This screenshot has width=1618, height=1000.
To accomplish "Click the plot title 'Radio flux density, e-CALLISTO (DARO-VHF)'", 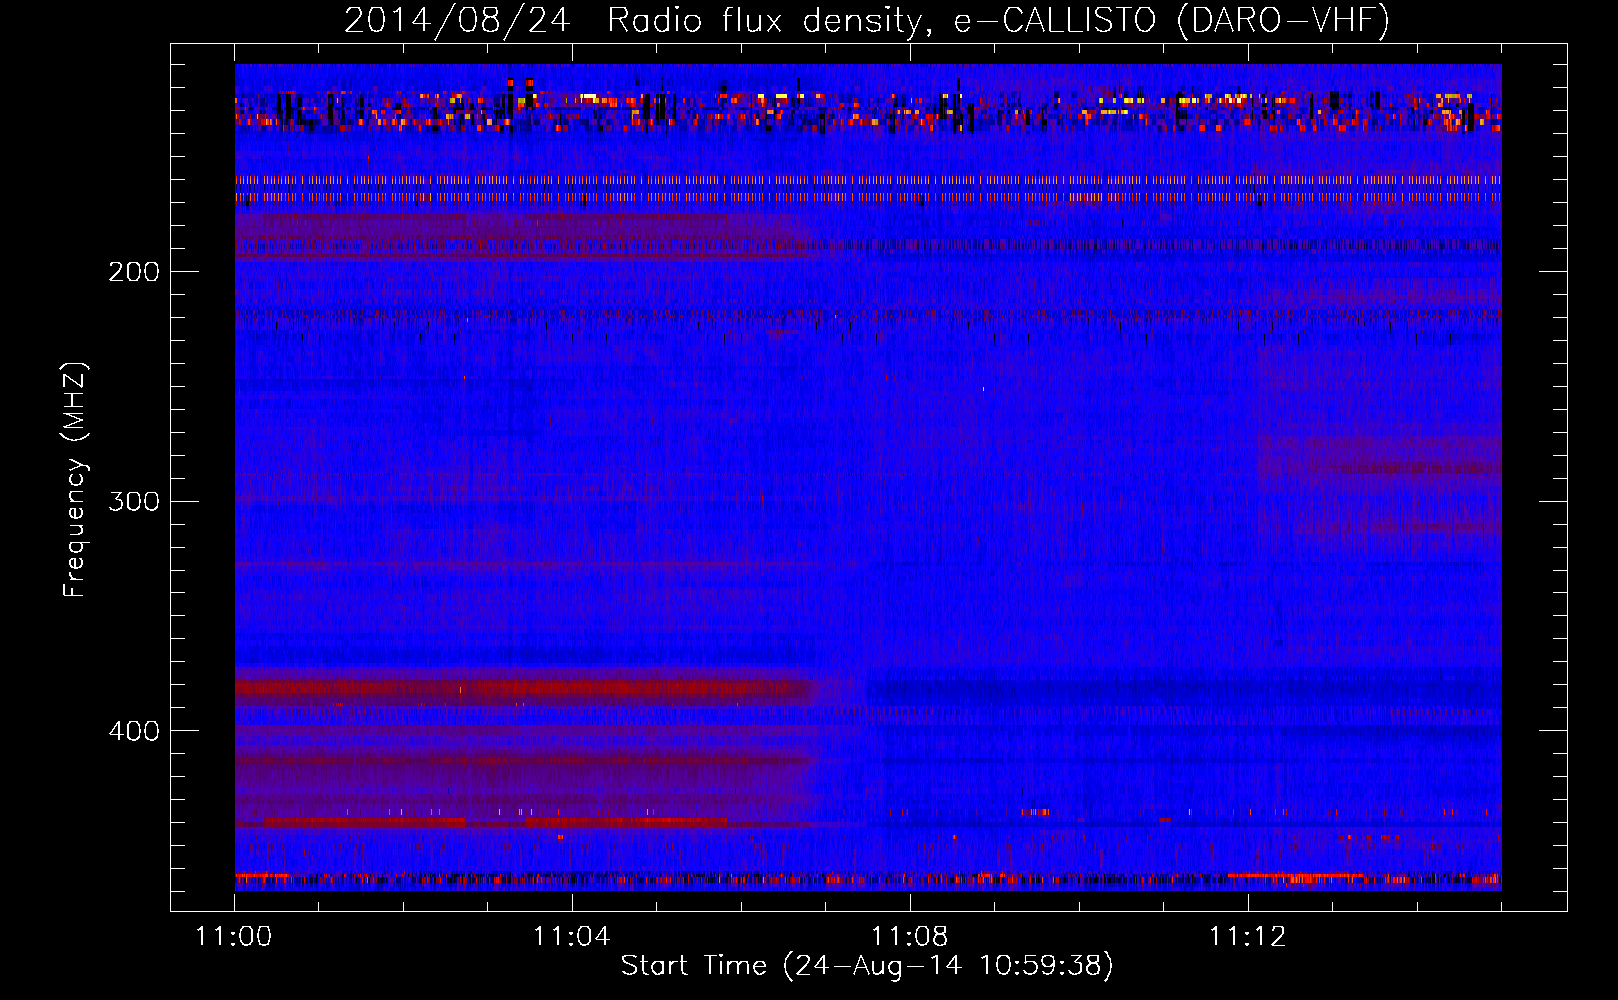I will click(998, 20).
